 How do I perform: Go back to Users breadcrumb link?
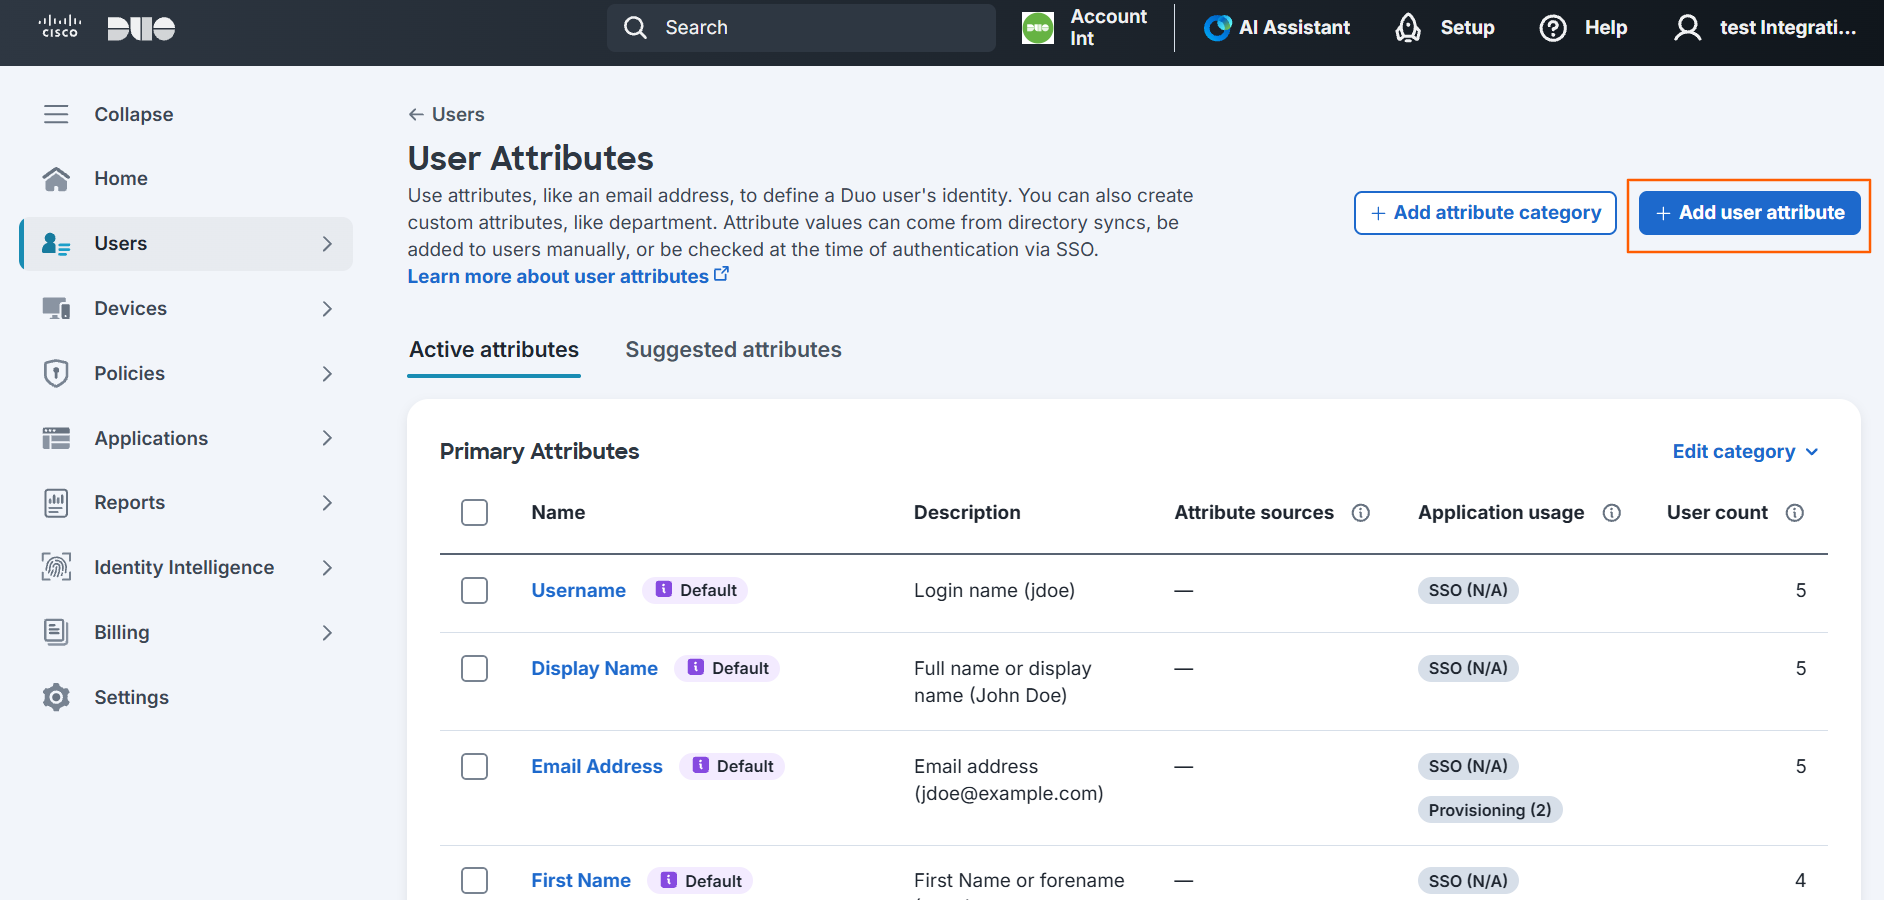(446, 114)
